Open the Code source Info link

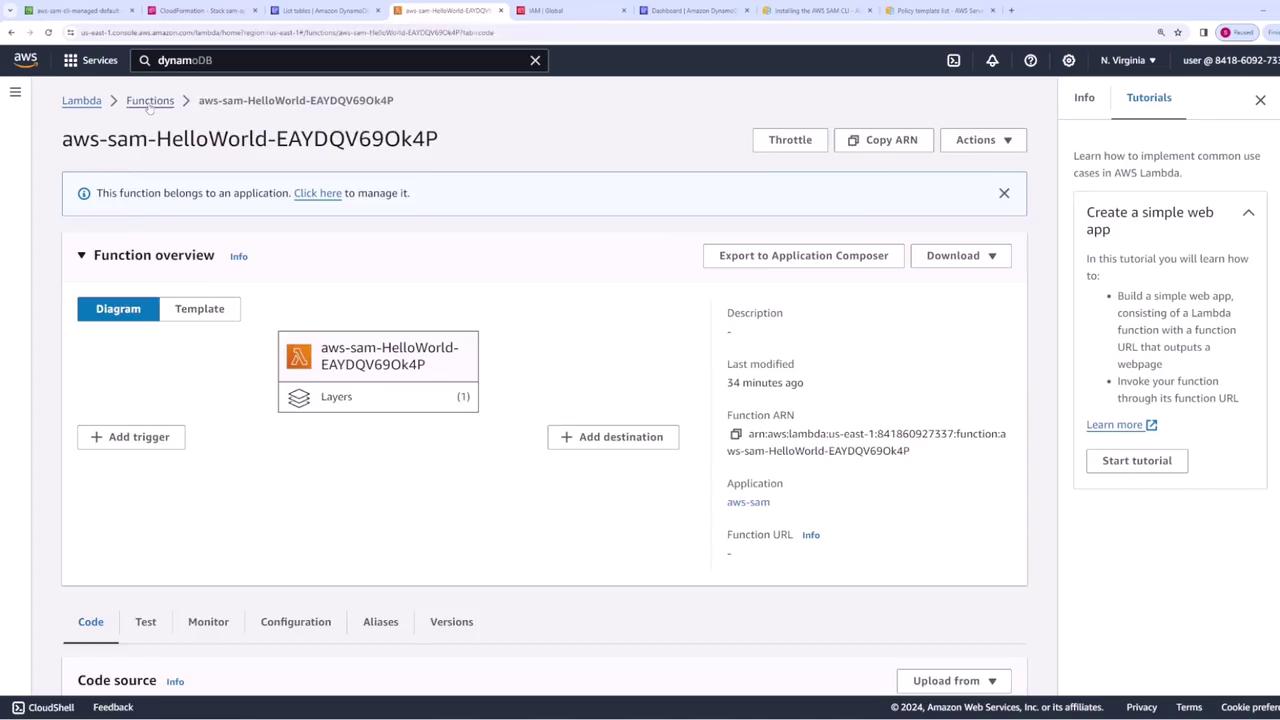[175, 682]
